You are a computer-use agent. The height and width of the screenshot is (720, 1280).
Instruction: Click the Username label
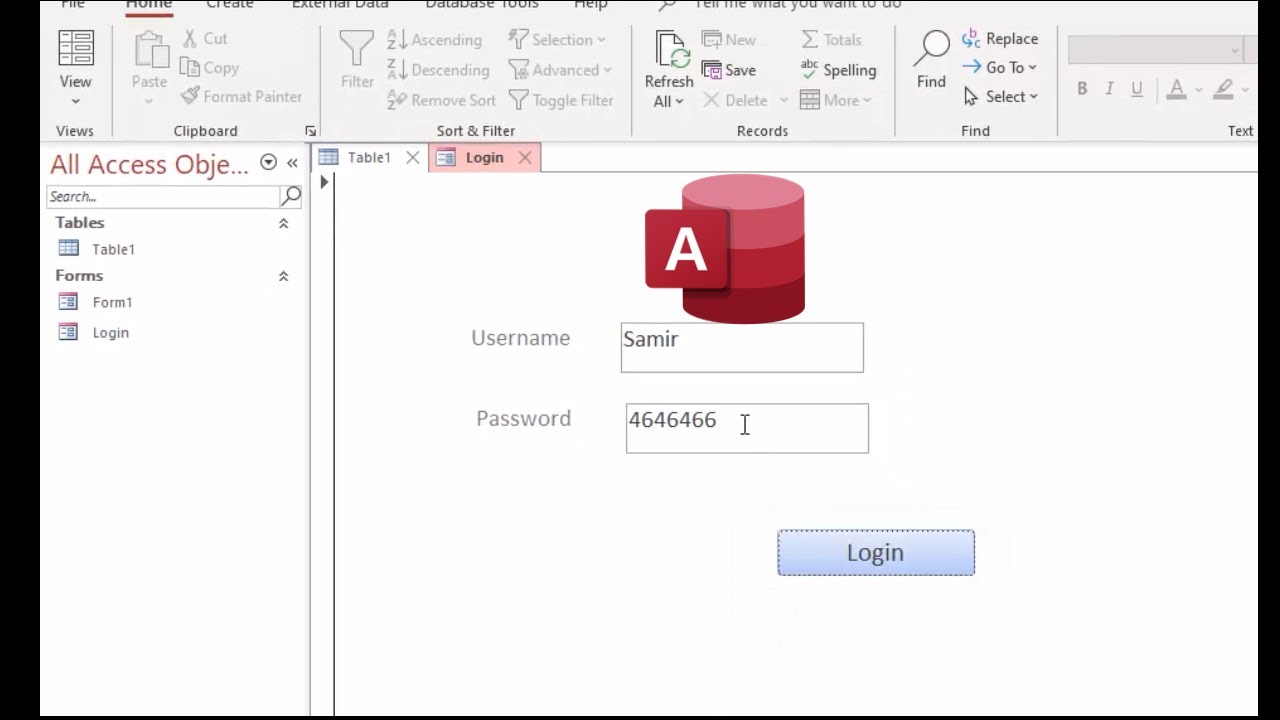point(521,339)
